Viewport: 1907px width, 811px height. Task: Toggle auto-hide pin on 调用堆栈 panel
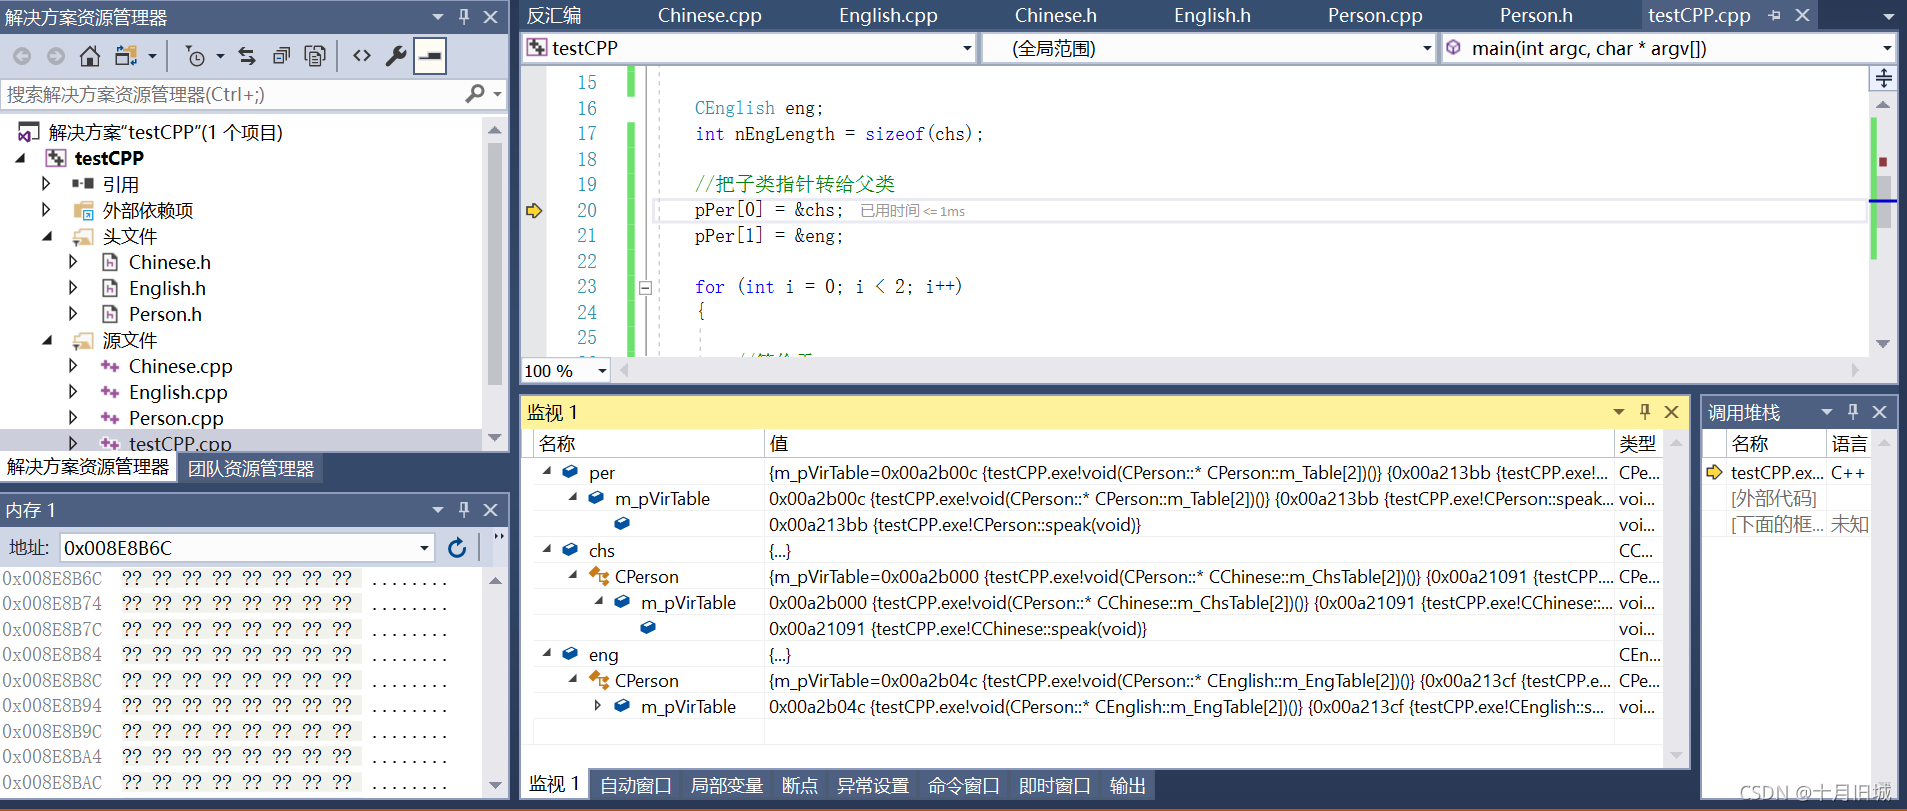[1853, 412]
